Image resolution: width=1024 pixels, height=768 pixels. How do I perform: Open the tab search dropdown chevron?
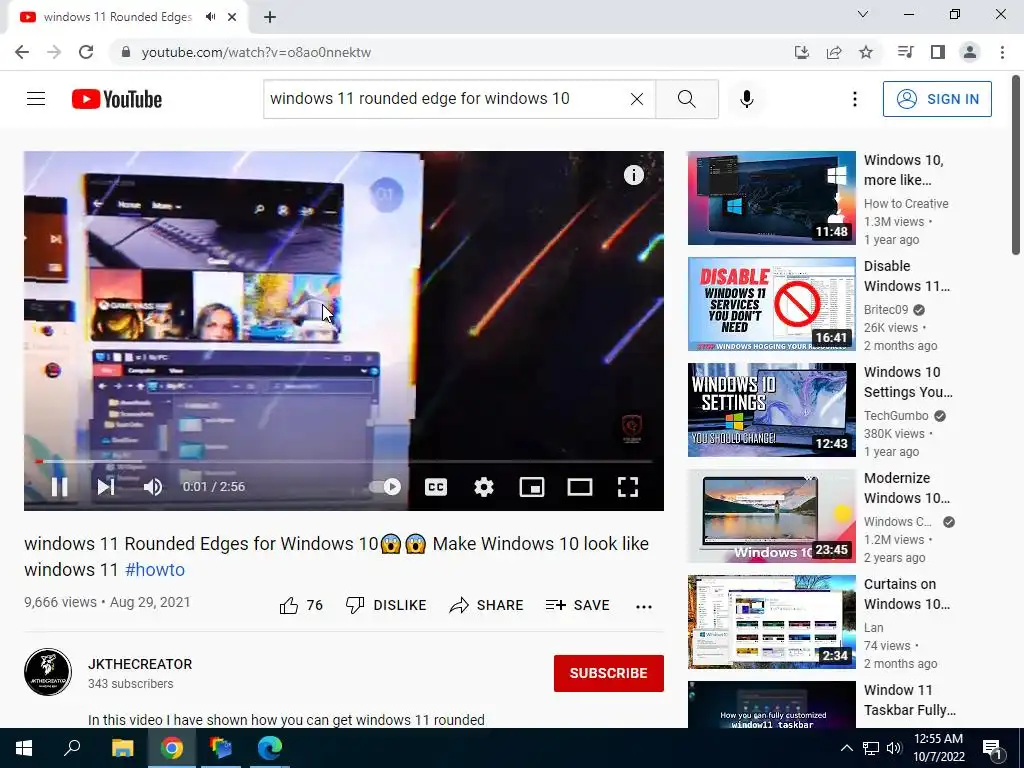click(863, 14)
